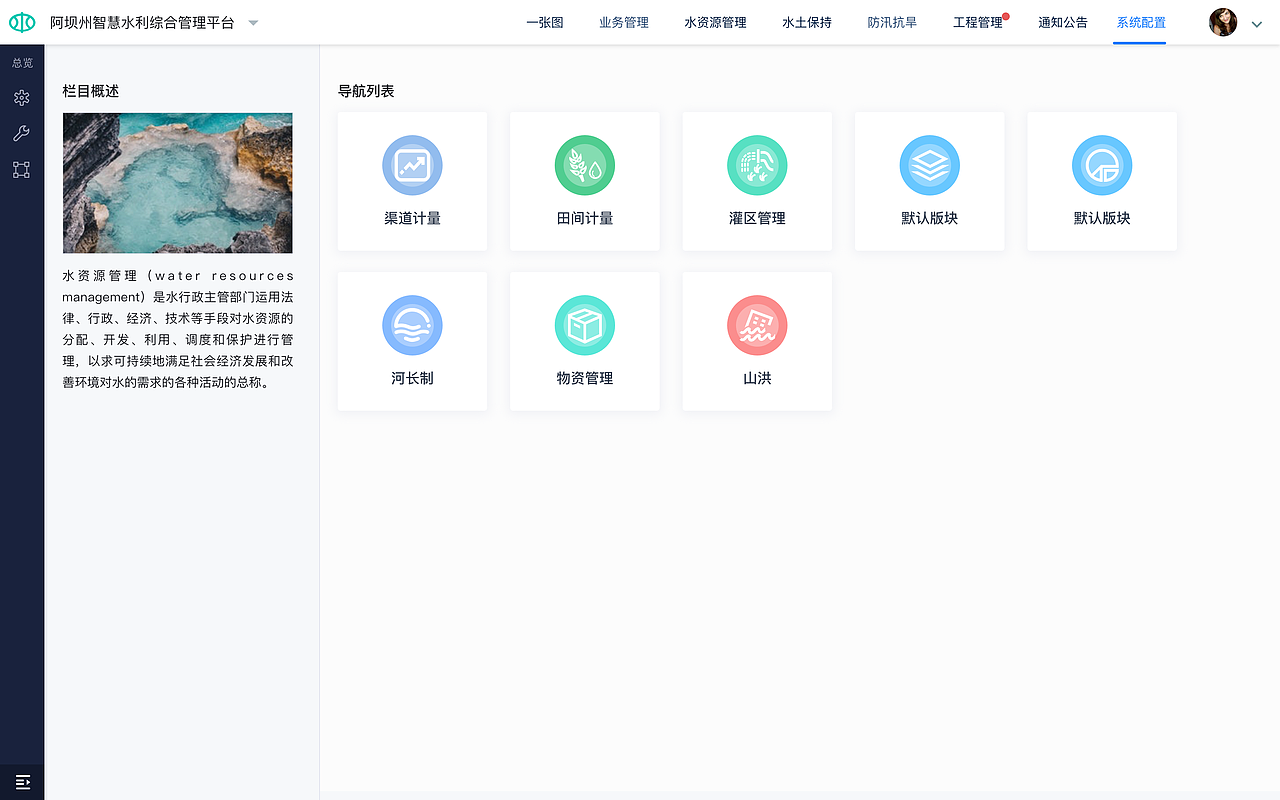
Task: Click the pie icon on second 默认版块 card
Action: click(x=1101, y=165)
